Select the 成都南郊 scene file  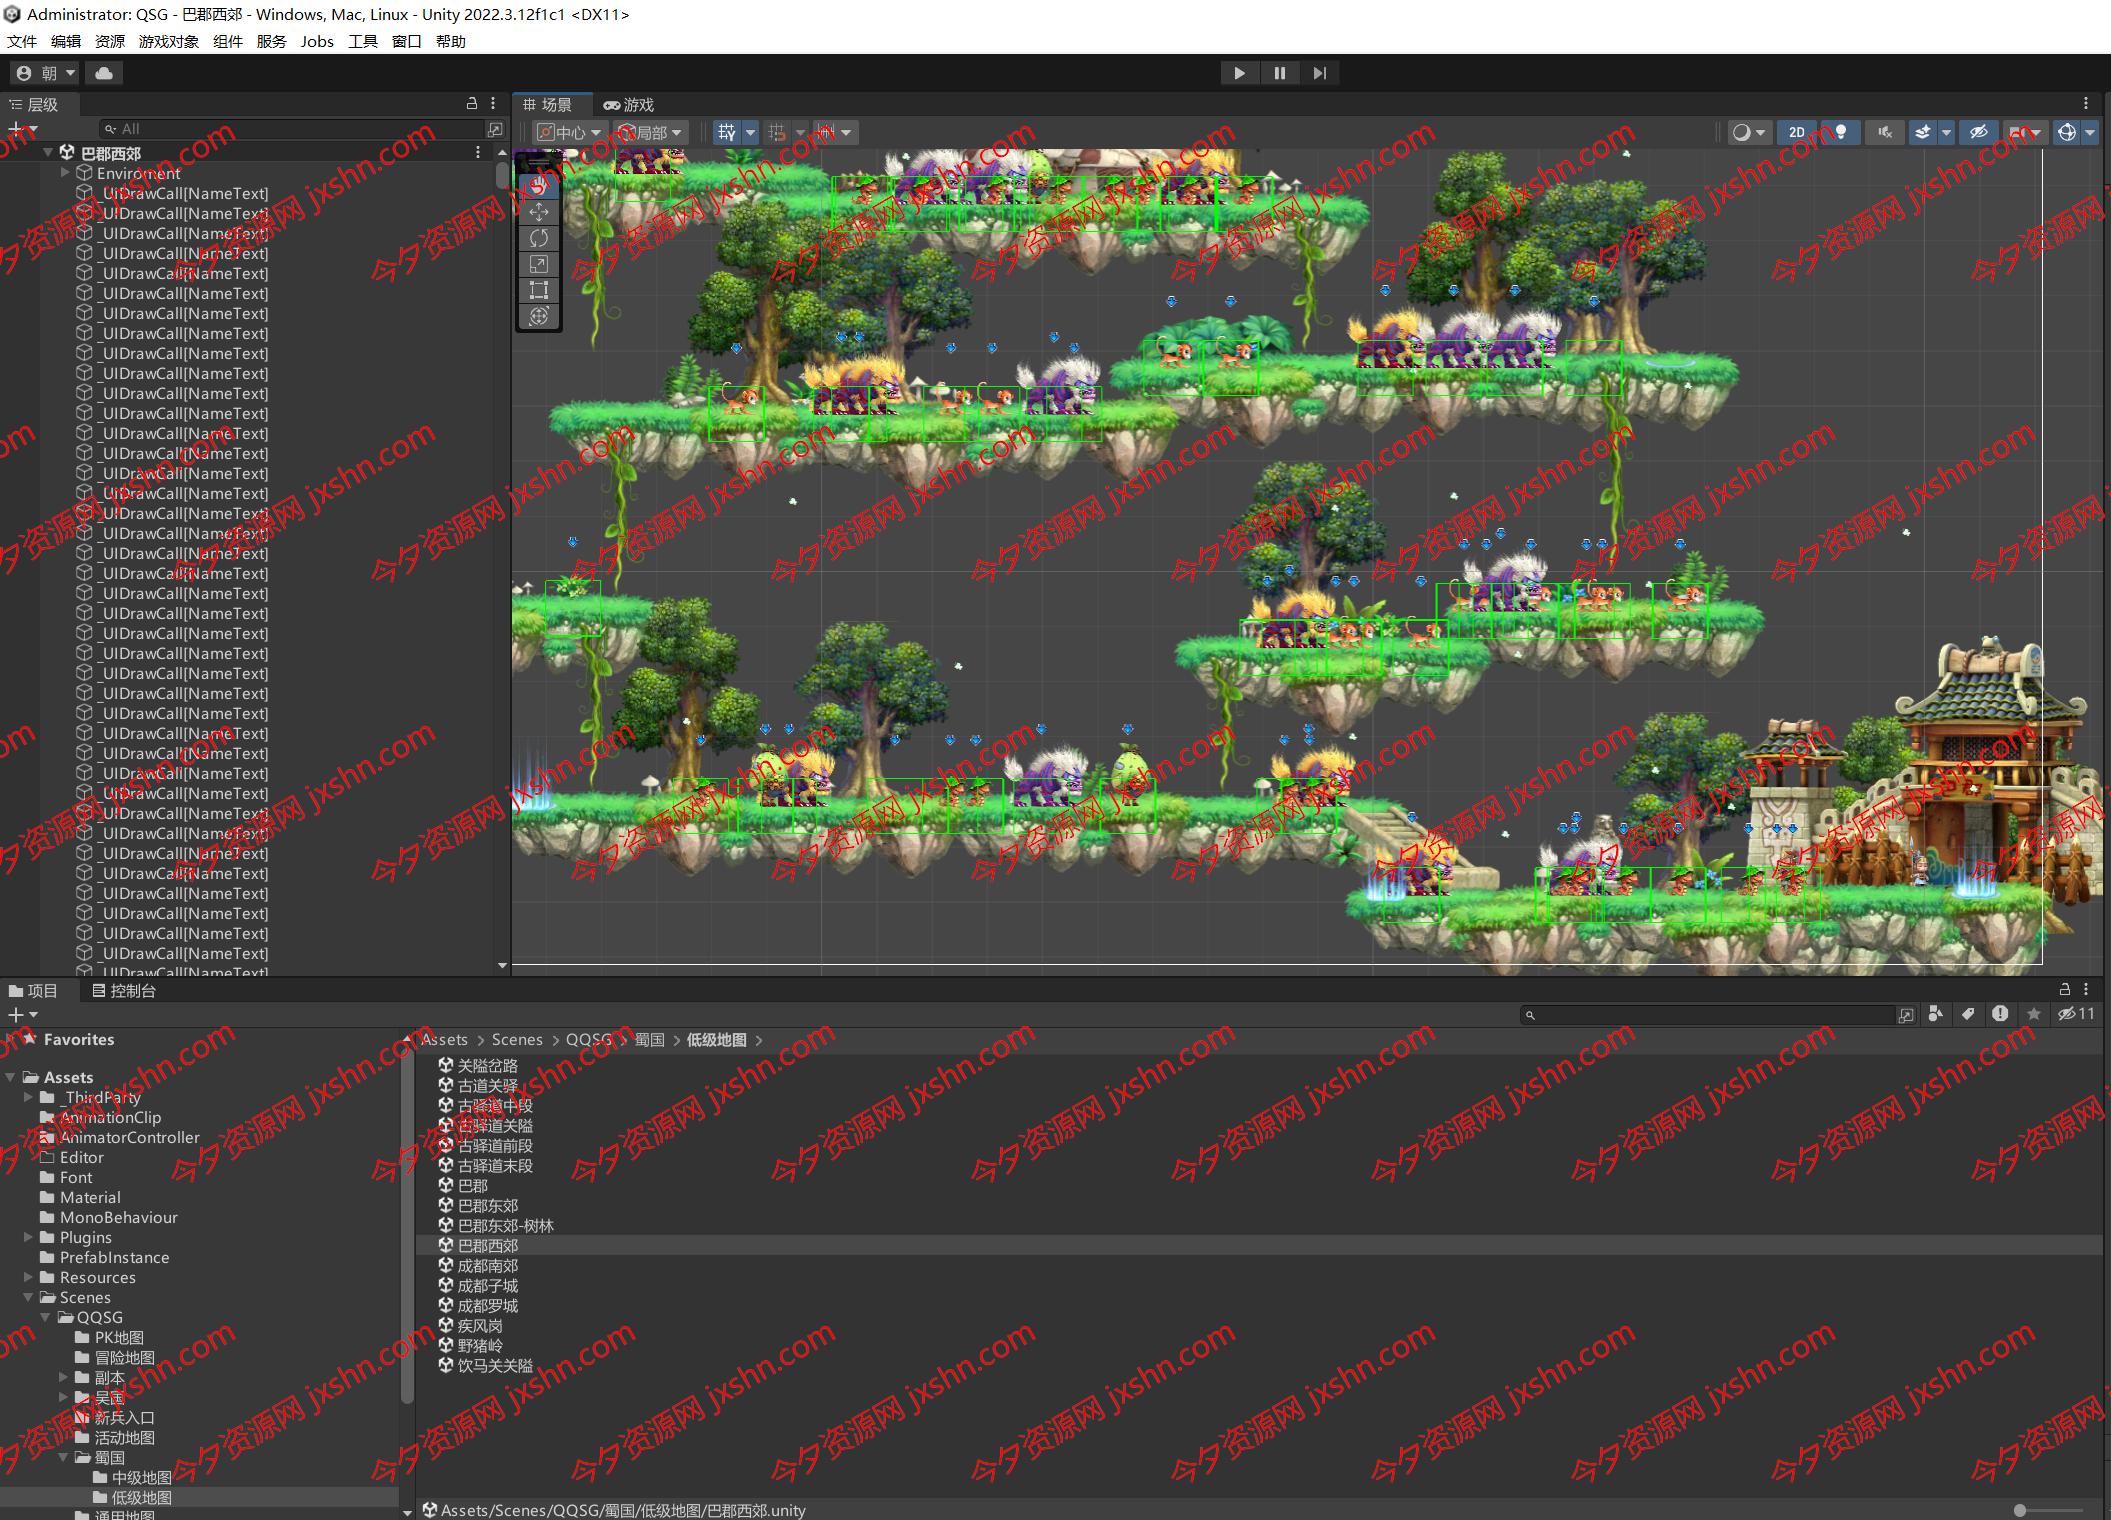click(487, 1266)
